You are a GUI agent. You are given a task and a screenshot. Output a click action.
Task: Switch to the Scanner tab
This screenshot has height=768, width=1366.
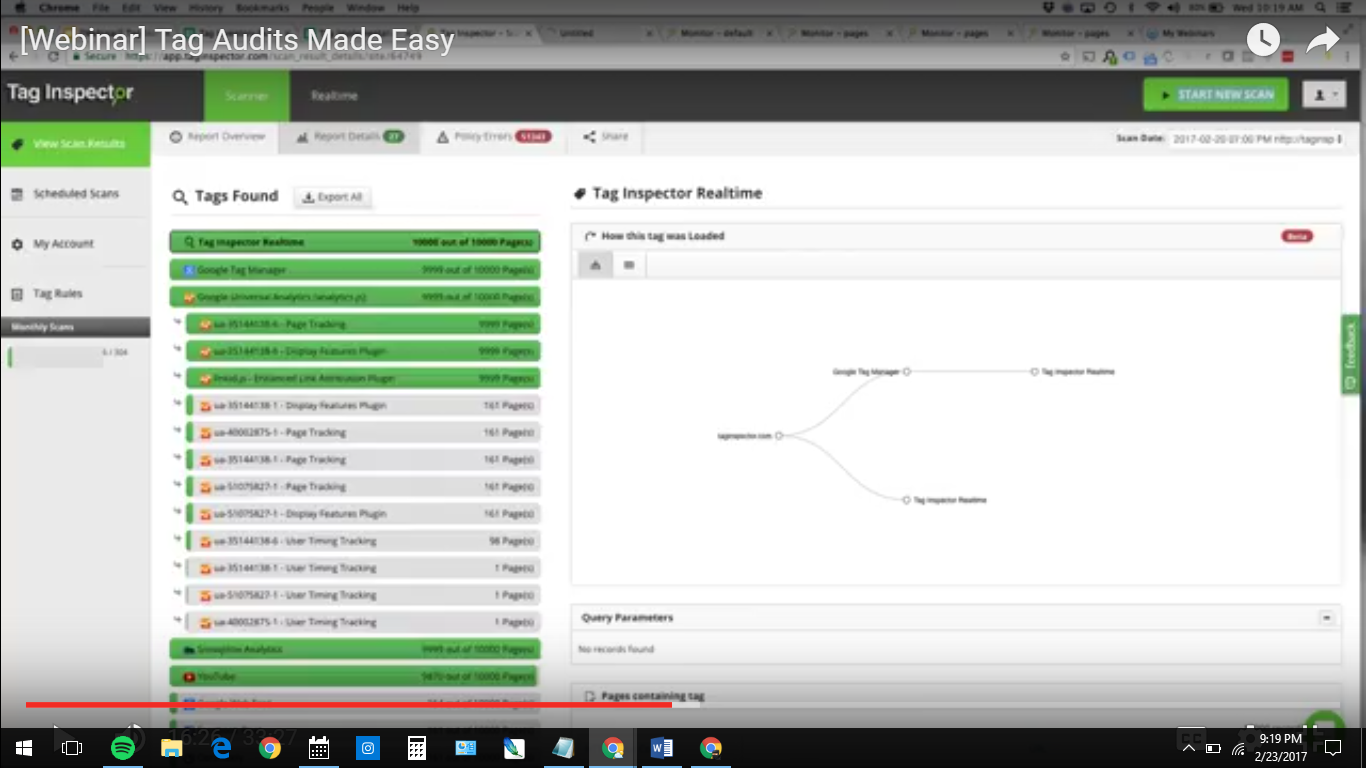click(x=247, y=96)
